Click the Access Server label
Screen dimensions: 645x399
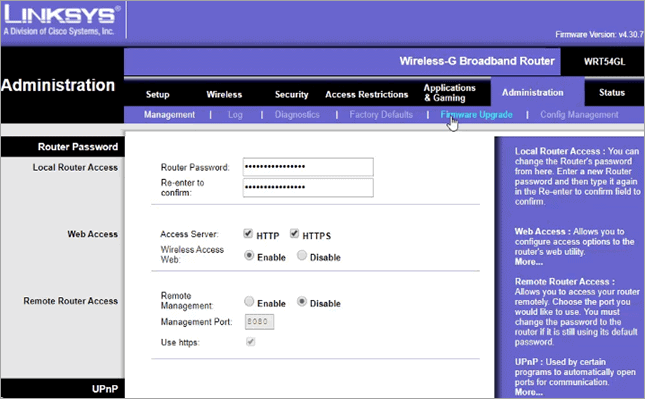tap(189, 234)
